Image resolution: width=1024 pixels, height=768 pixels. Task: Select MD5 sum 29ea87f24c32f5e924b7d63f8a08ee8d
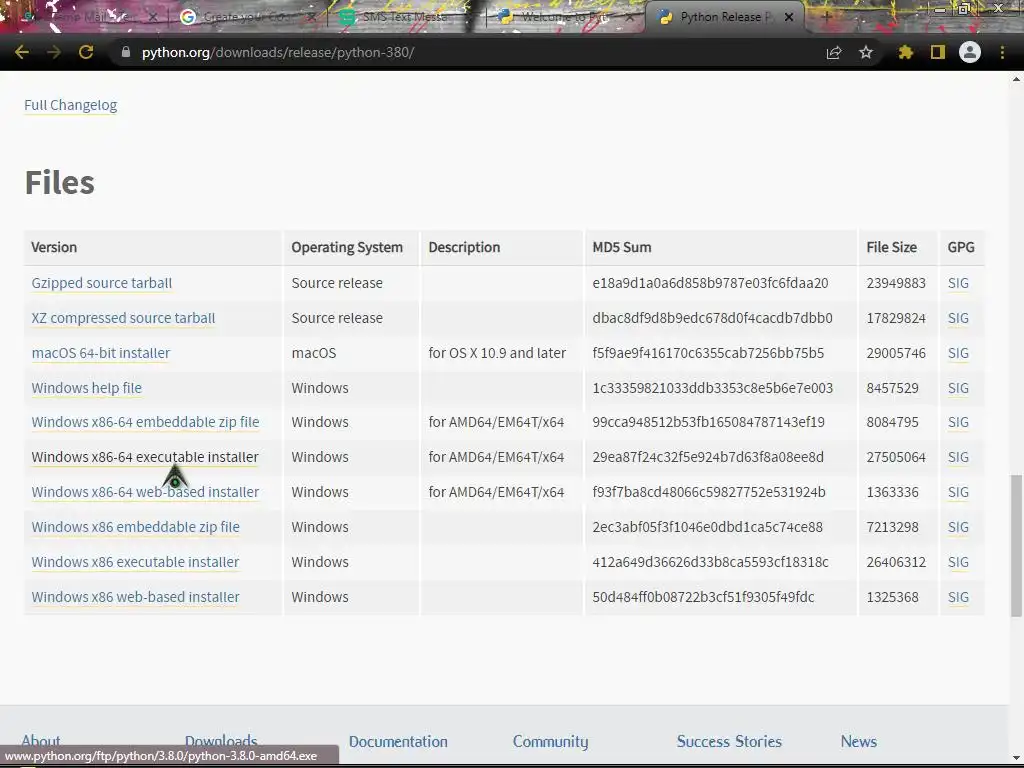point(708,457)
